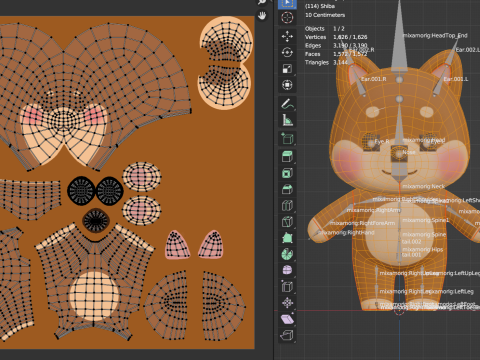Viewport: 480px width, 360px height.
Task: Select the Edge Slide tool
Action: 287,286
